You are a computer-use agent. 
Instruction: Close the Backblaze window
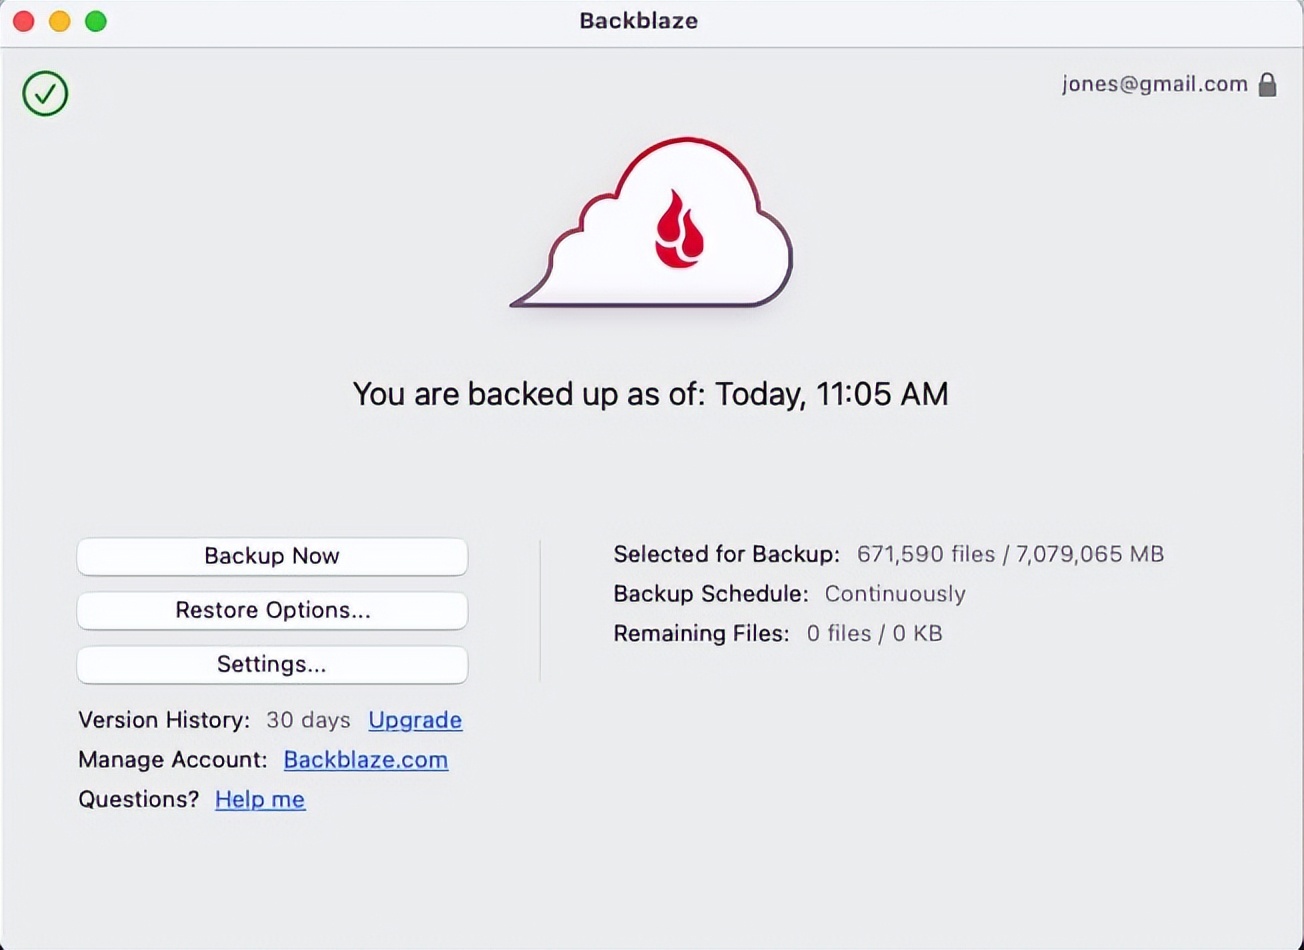pos(24,21)
